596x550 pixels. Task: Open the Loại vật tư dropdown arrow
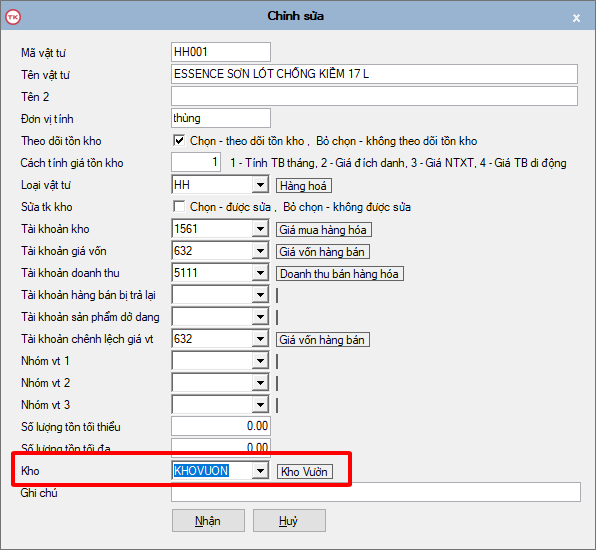(x=260, y=185)
